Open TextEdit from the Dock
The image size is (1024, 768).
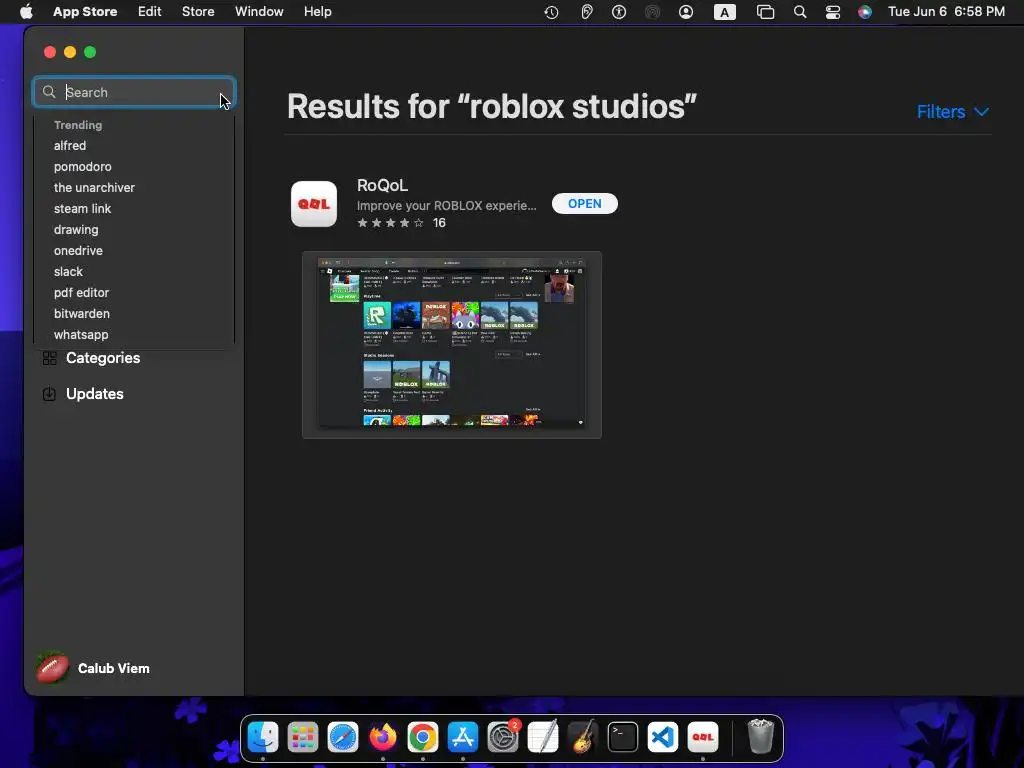click(543, 737)
